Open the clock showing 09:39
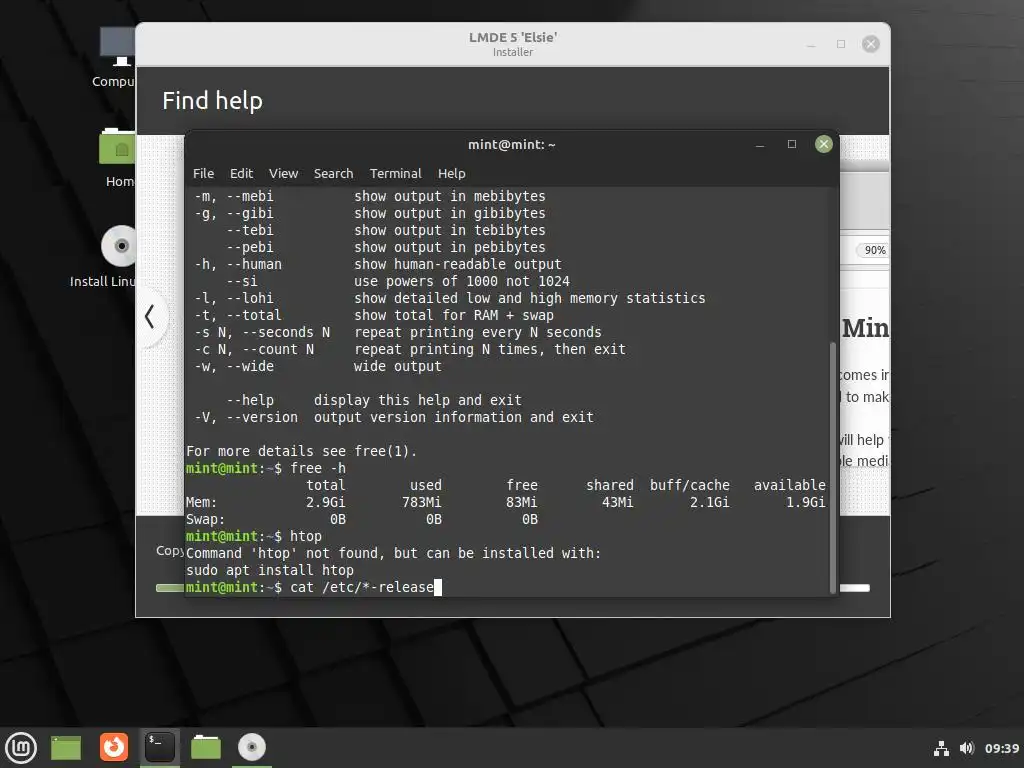This screenshot has width=1024, height=768. [x=1002, y=748]
